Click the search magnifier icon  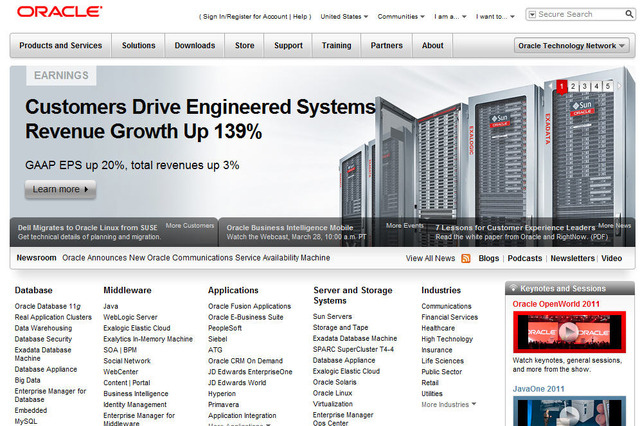[629, 14]
